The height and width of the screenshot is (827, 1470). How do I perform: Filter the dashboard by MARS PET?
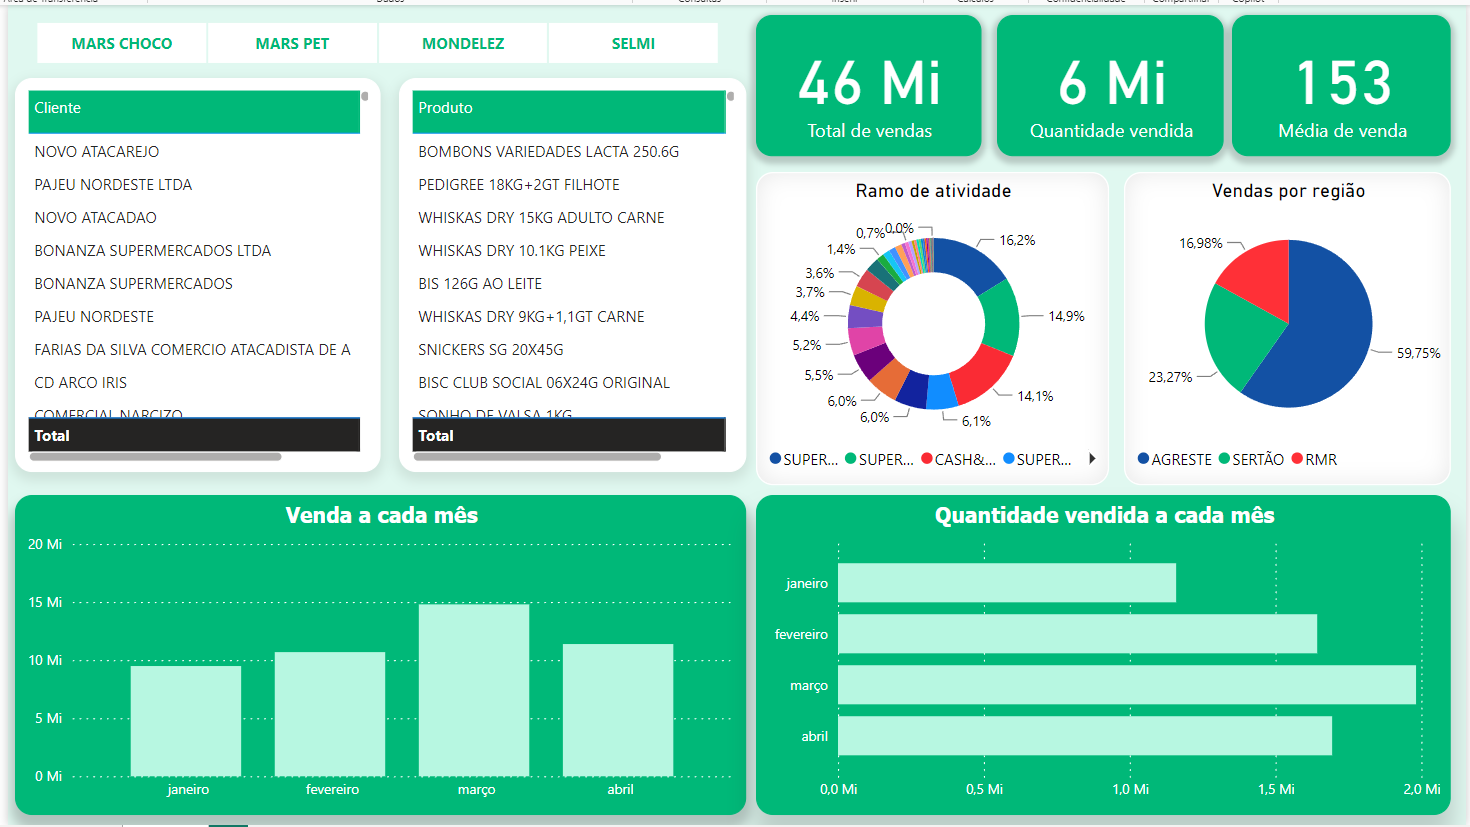(x=292, y=44)
